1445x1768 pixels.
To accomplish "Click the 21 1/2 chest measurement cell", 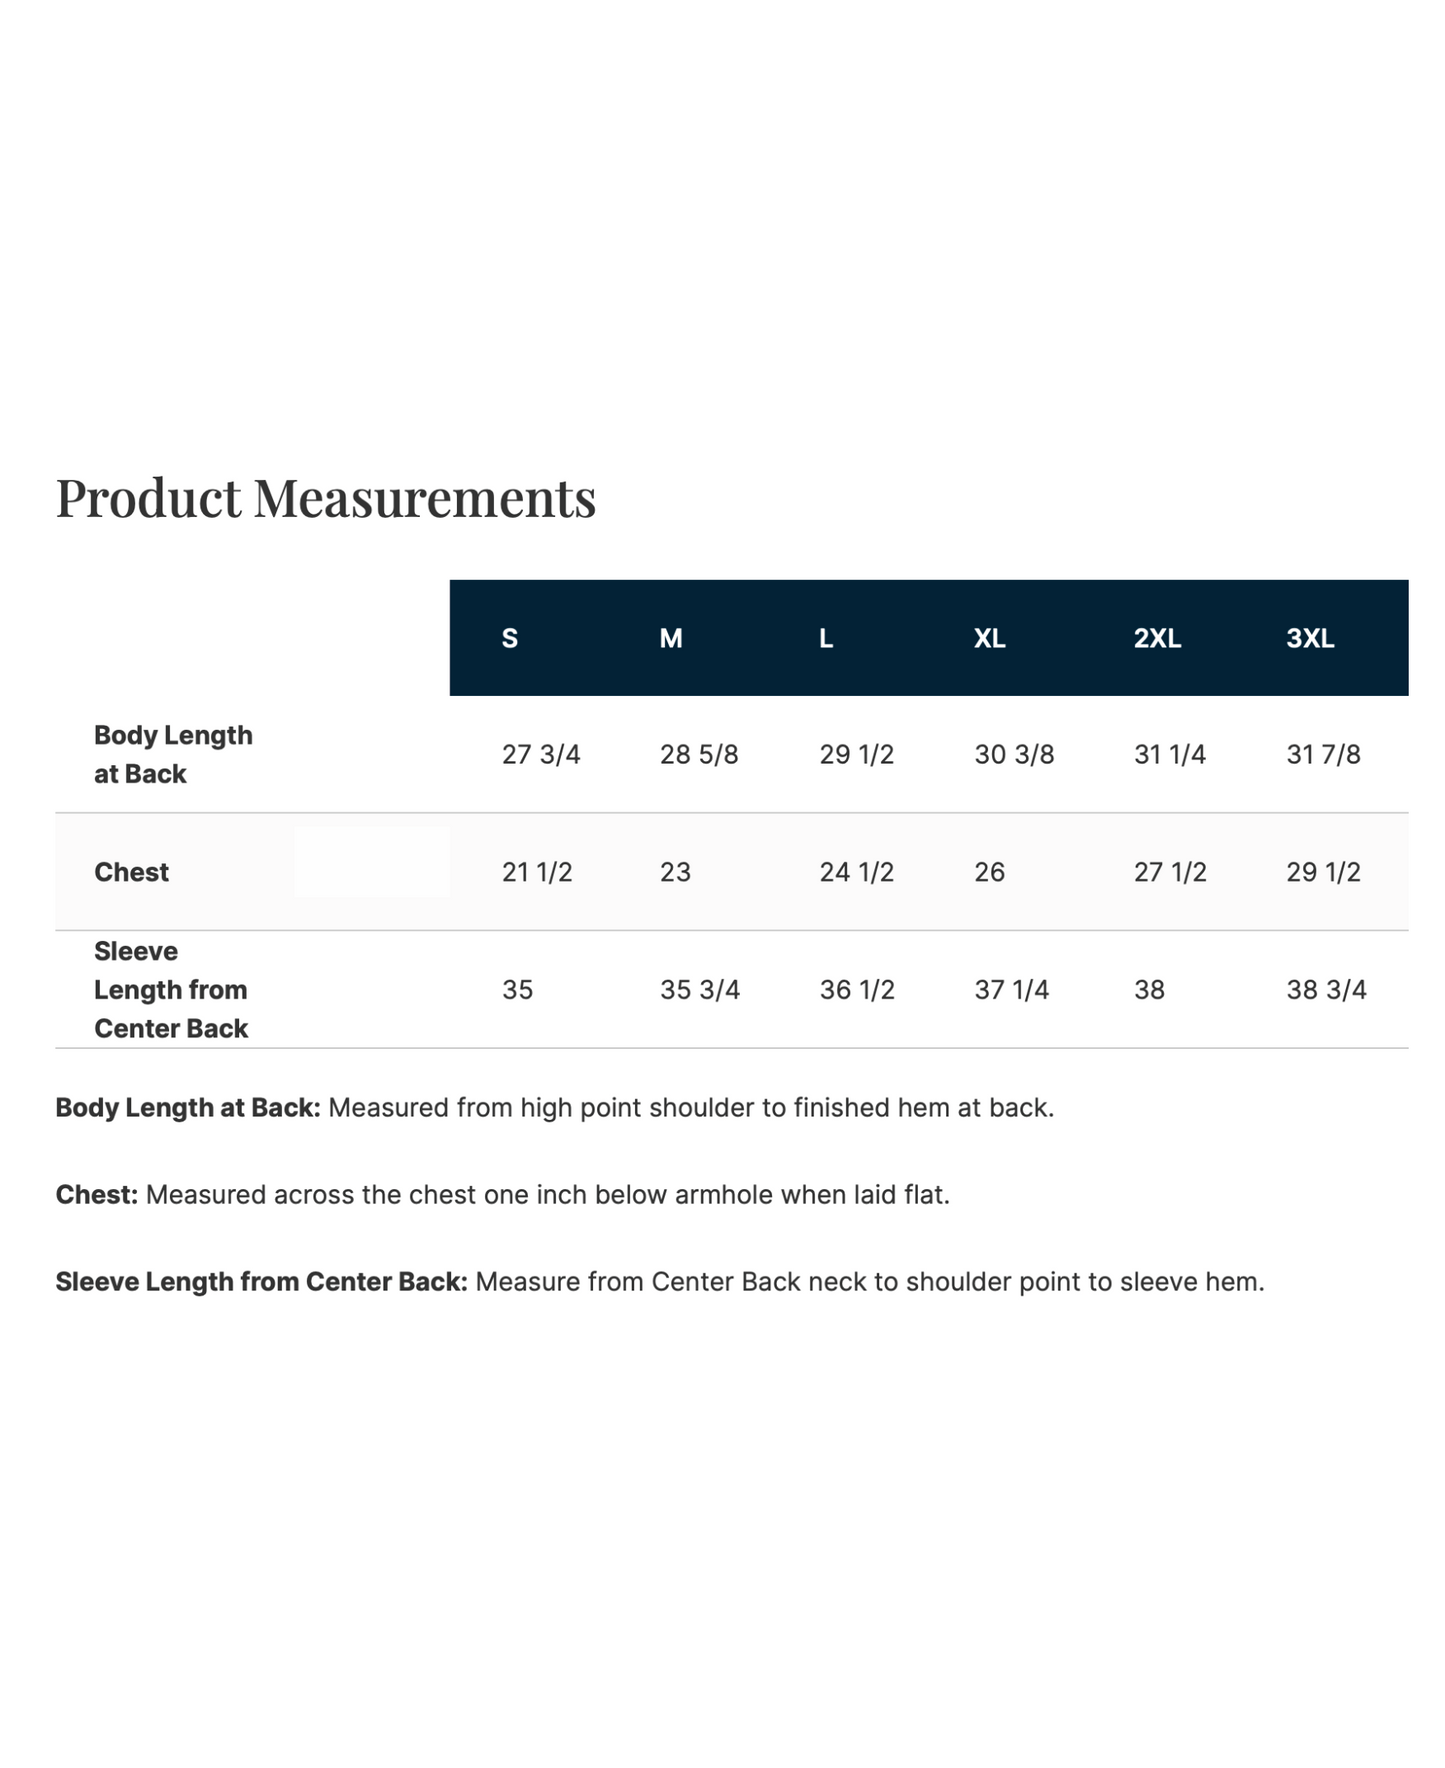I will (537, 872).
